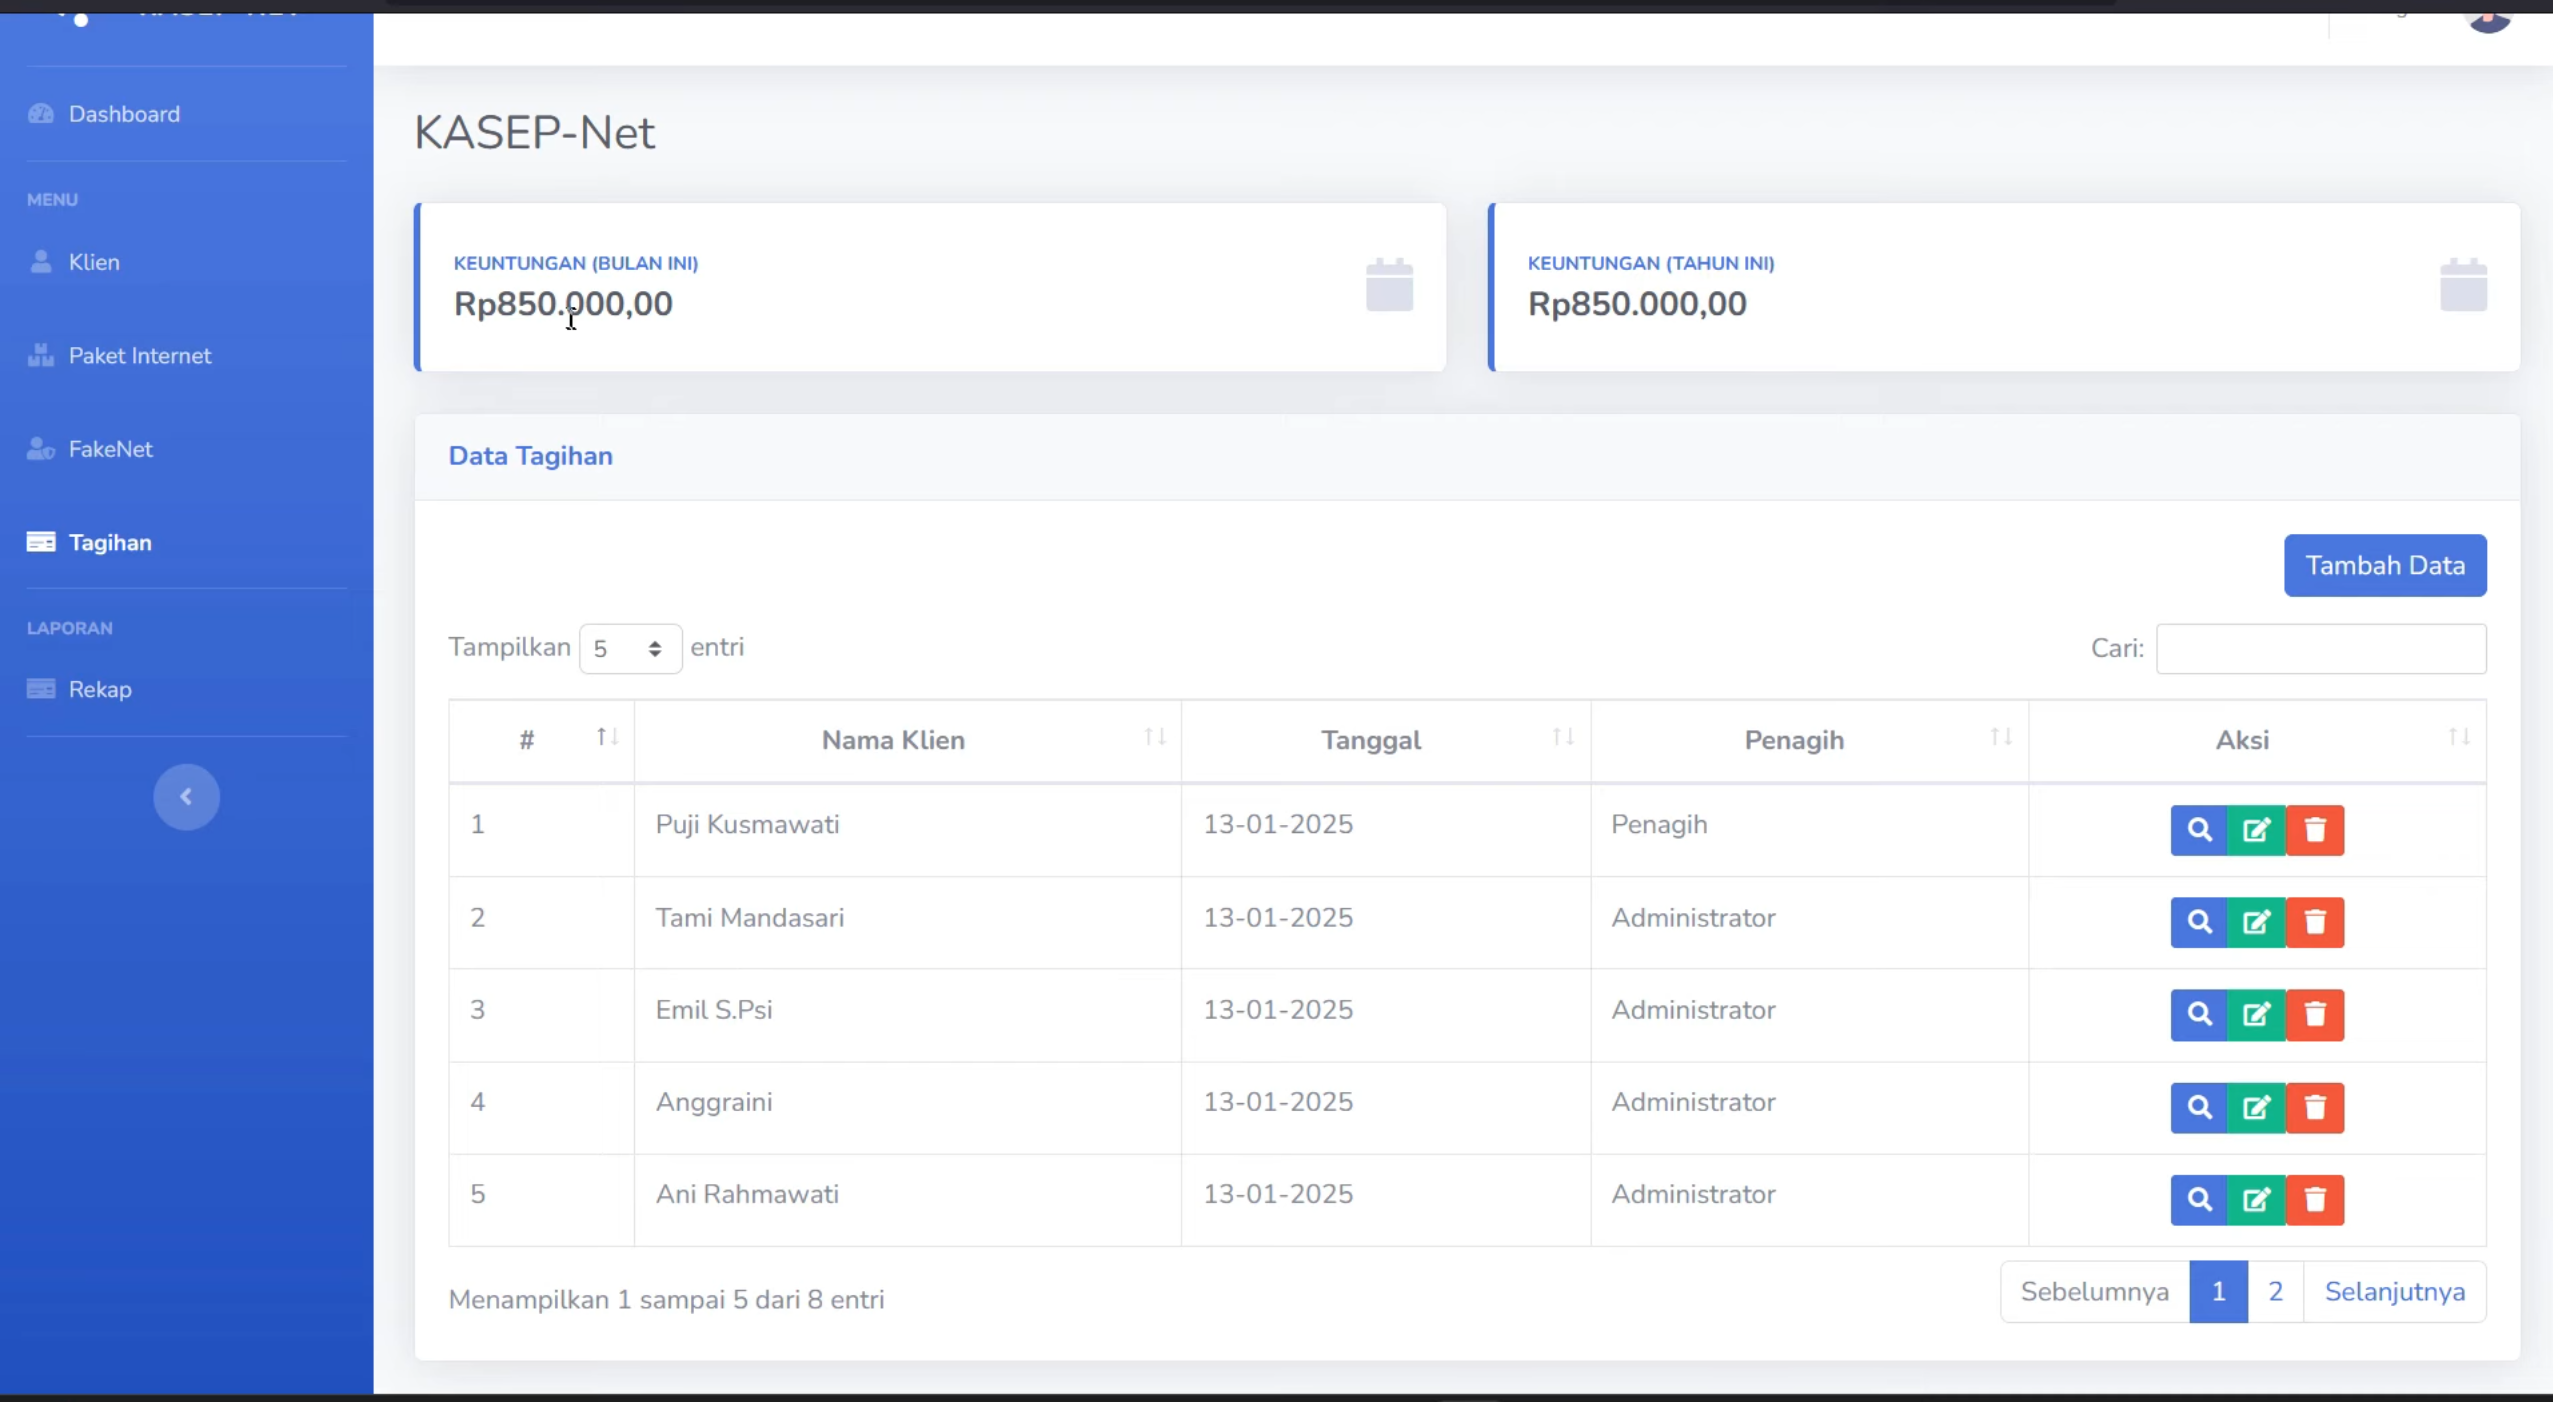The width and height of the screenshot is (2553, 1402).
Task: Sort table by Tanggal column
Action: tap(1386, 740)
